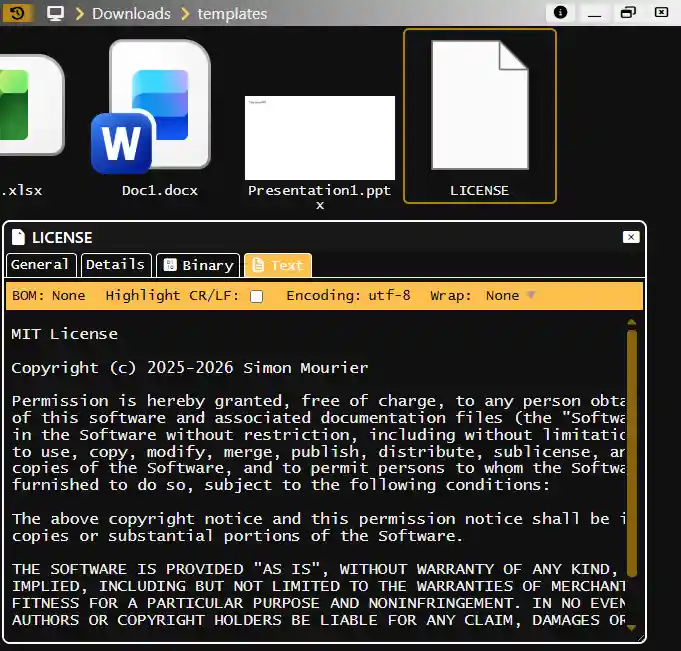The height and width of the screenshot is (651, 681).
Task: Select the Presentation1.pptx thumbnail
Action: 320,138
